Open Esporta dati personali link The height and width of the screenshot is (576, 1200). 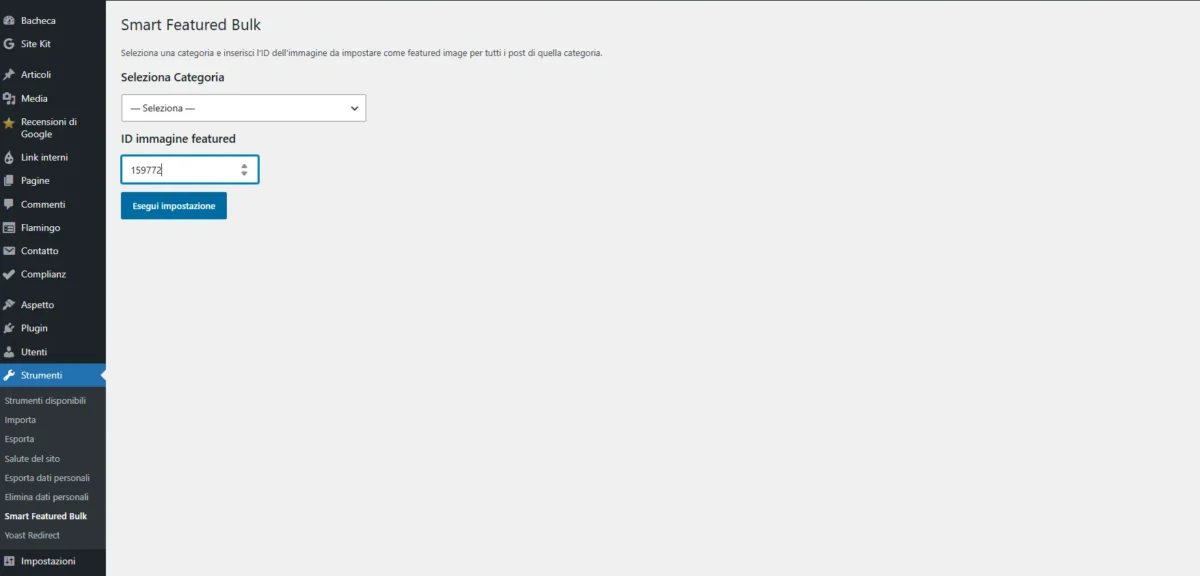point(47,478)
